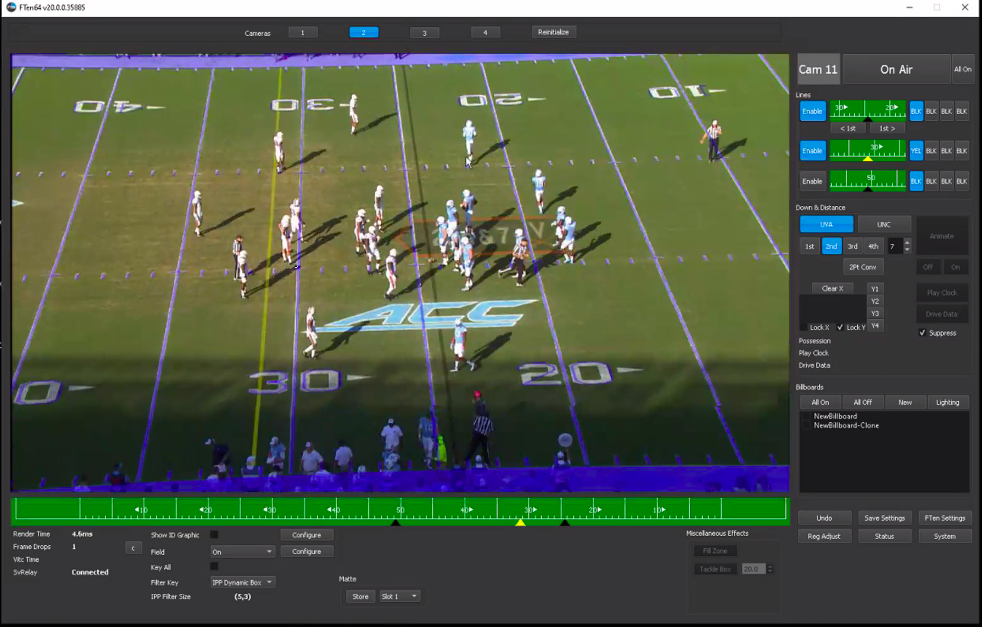
Task: Open the System panel
Action: 944,536
